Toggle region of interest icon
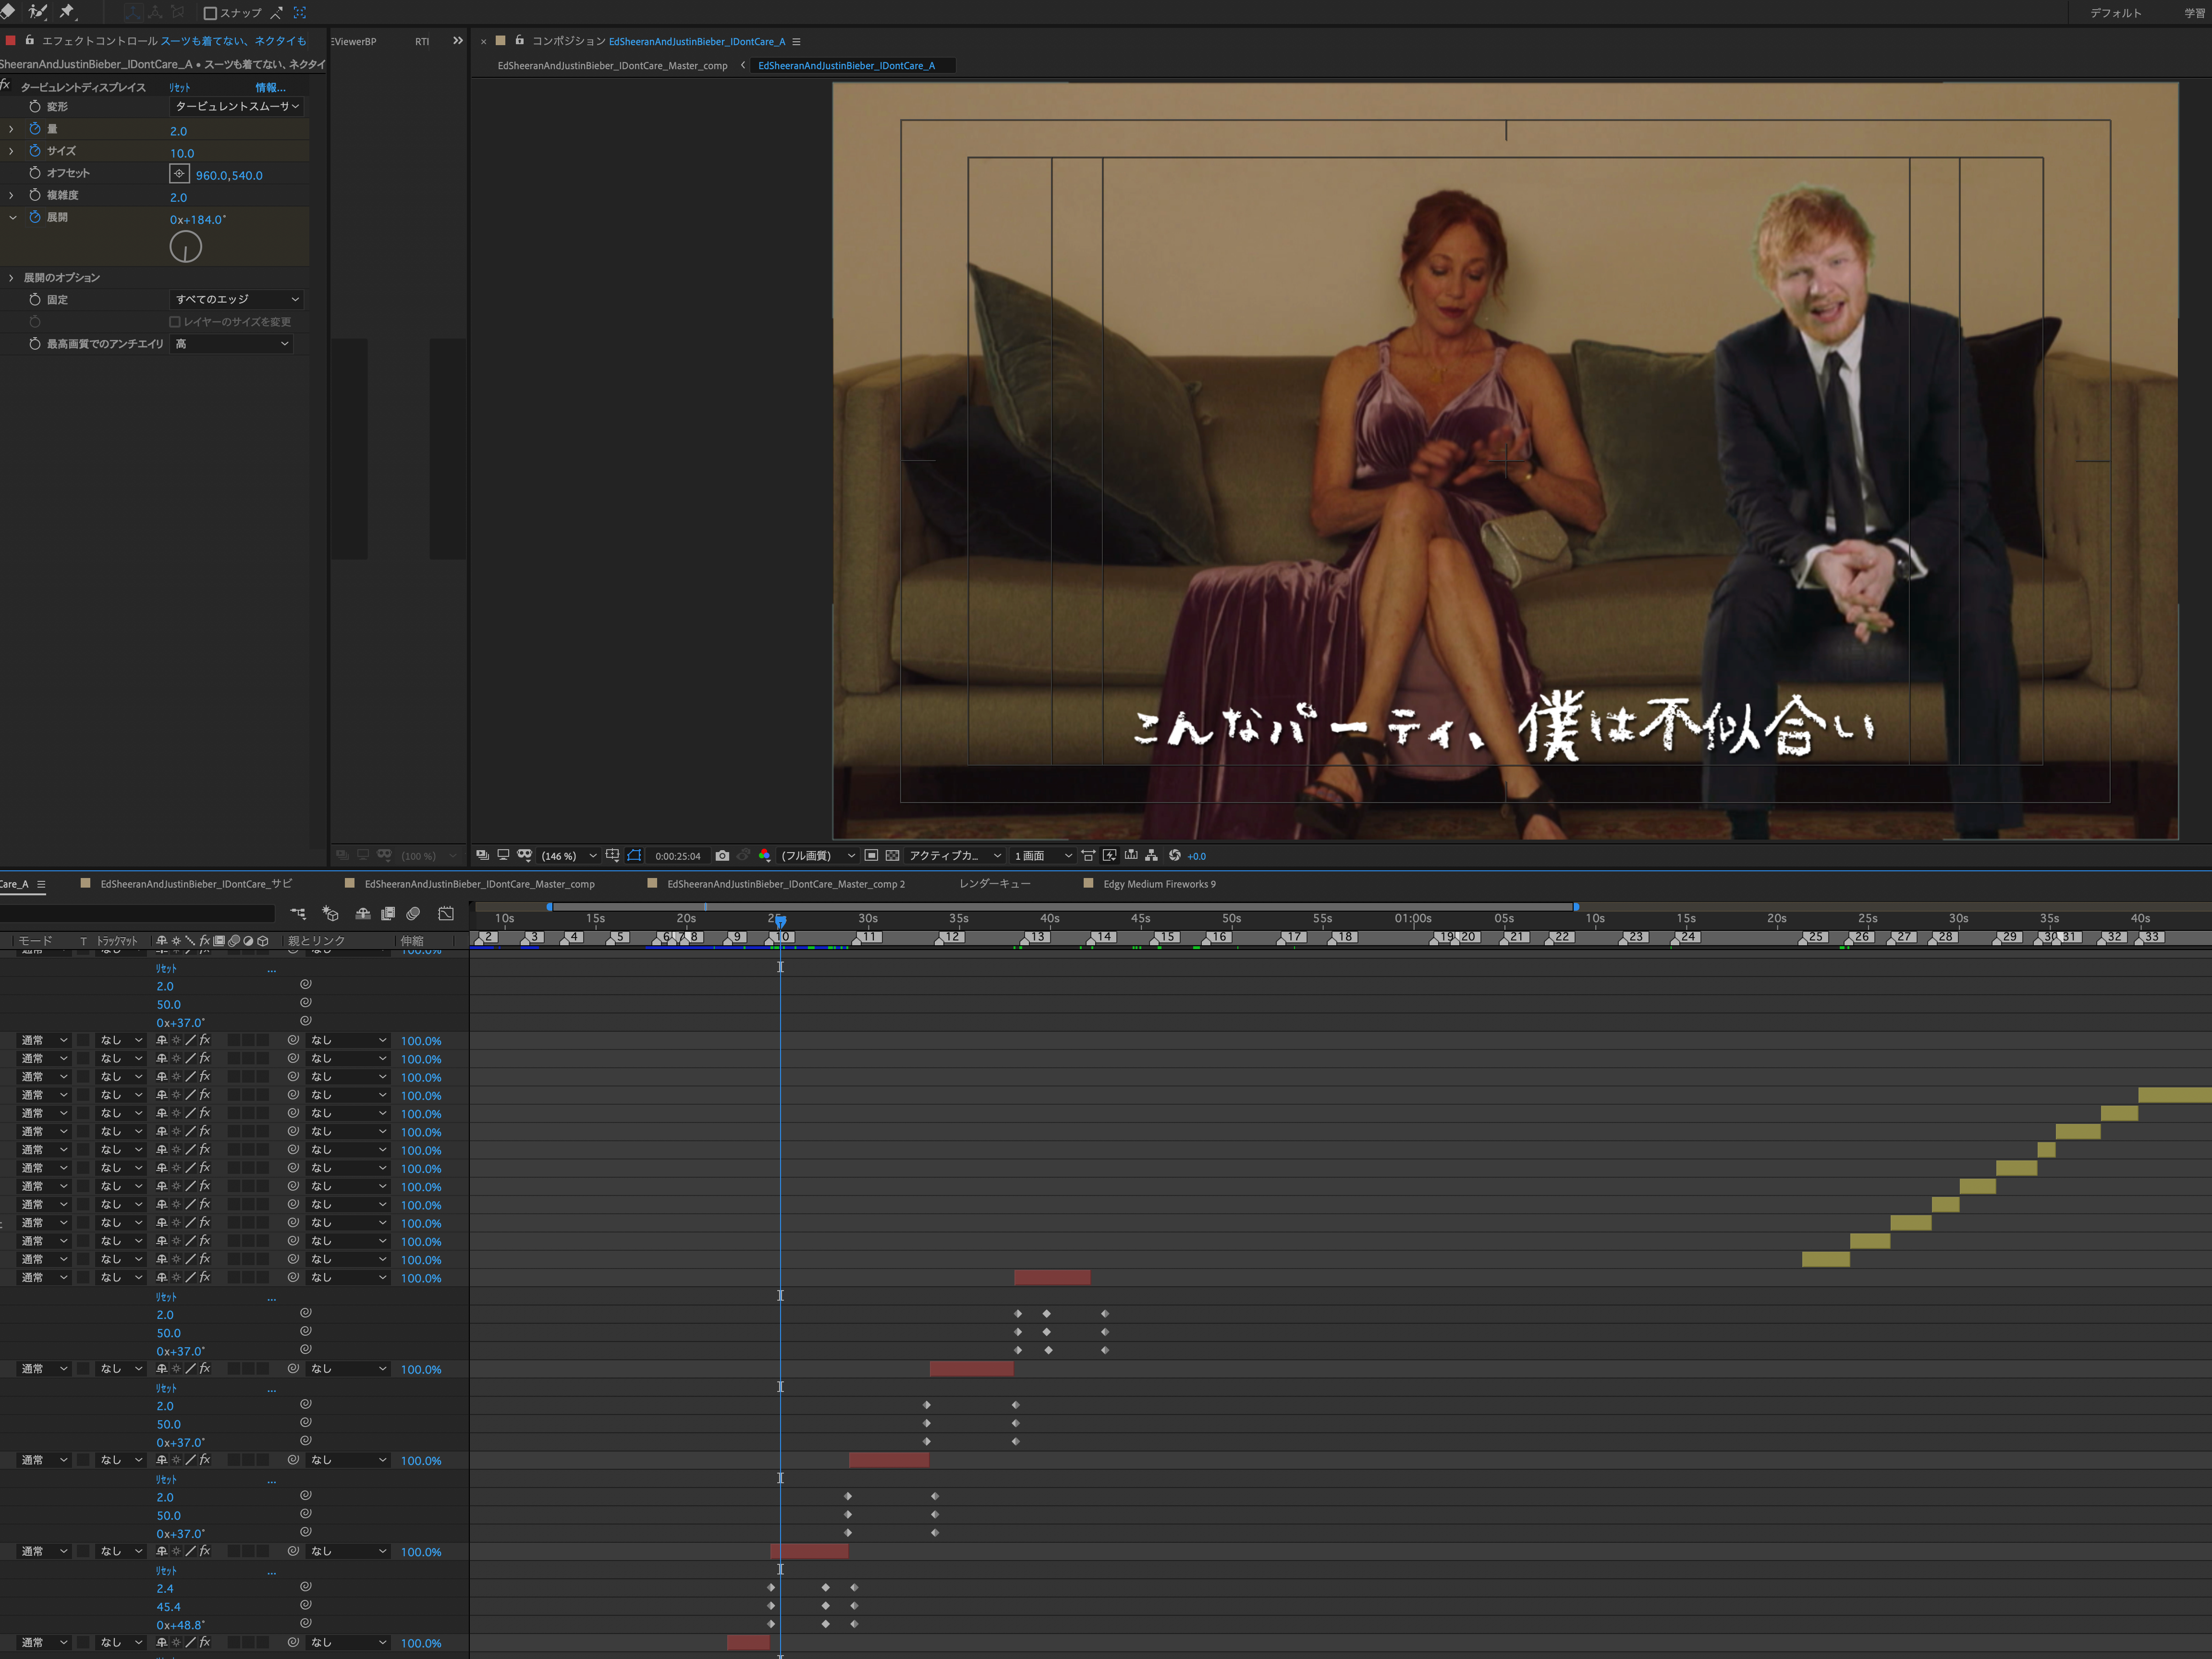The width and height of the screenshot is (2212, 1659). tap(634, 855)
